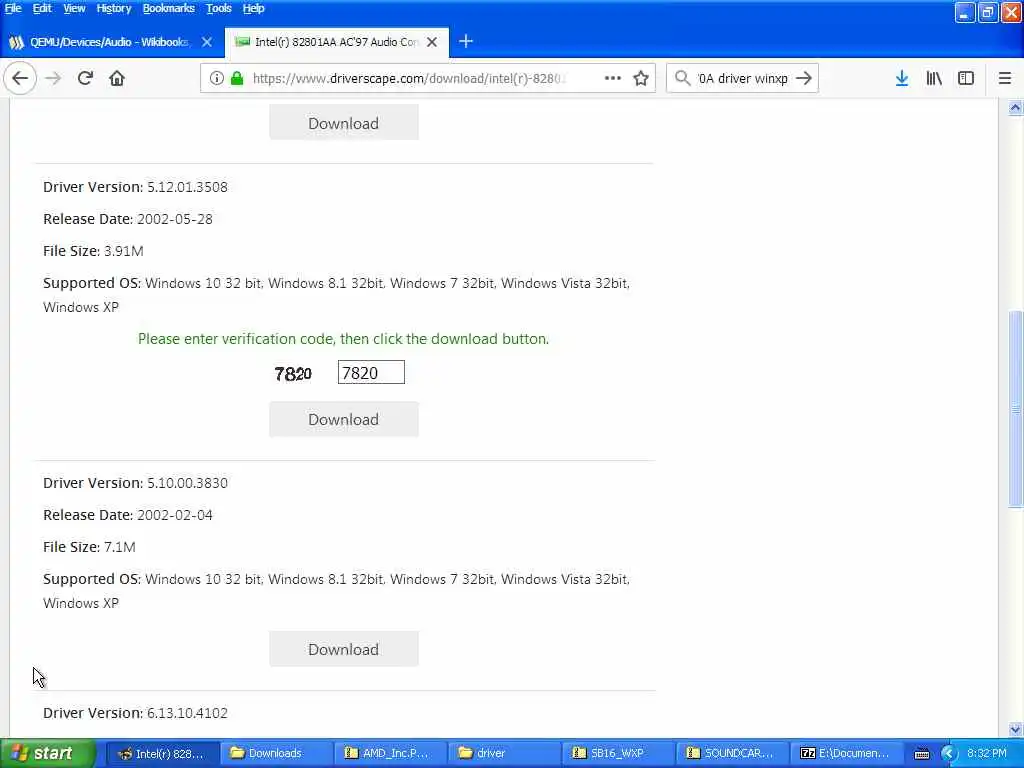Click the search magnifier icon
This screenshot has height=768, width=1024.
coord(682,78)
